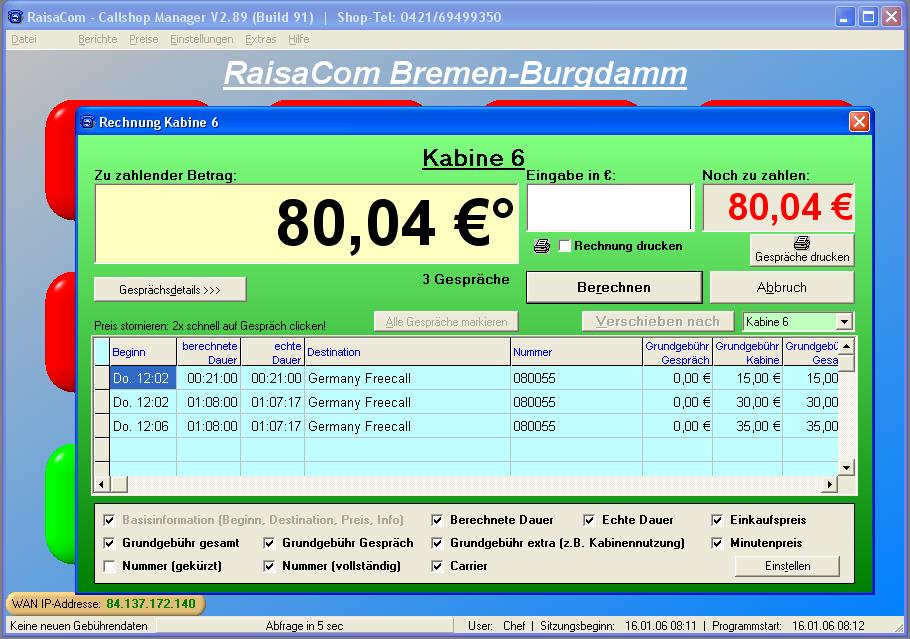Click the Grundgebühr Gespräch column header
The width and height of the screenshot is (910, 639).
(677, 352)
